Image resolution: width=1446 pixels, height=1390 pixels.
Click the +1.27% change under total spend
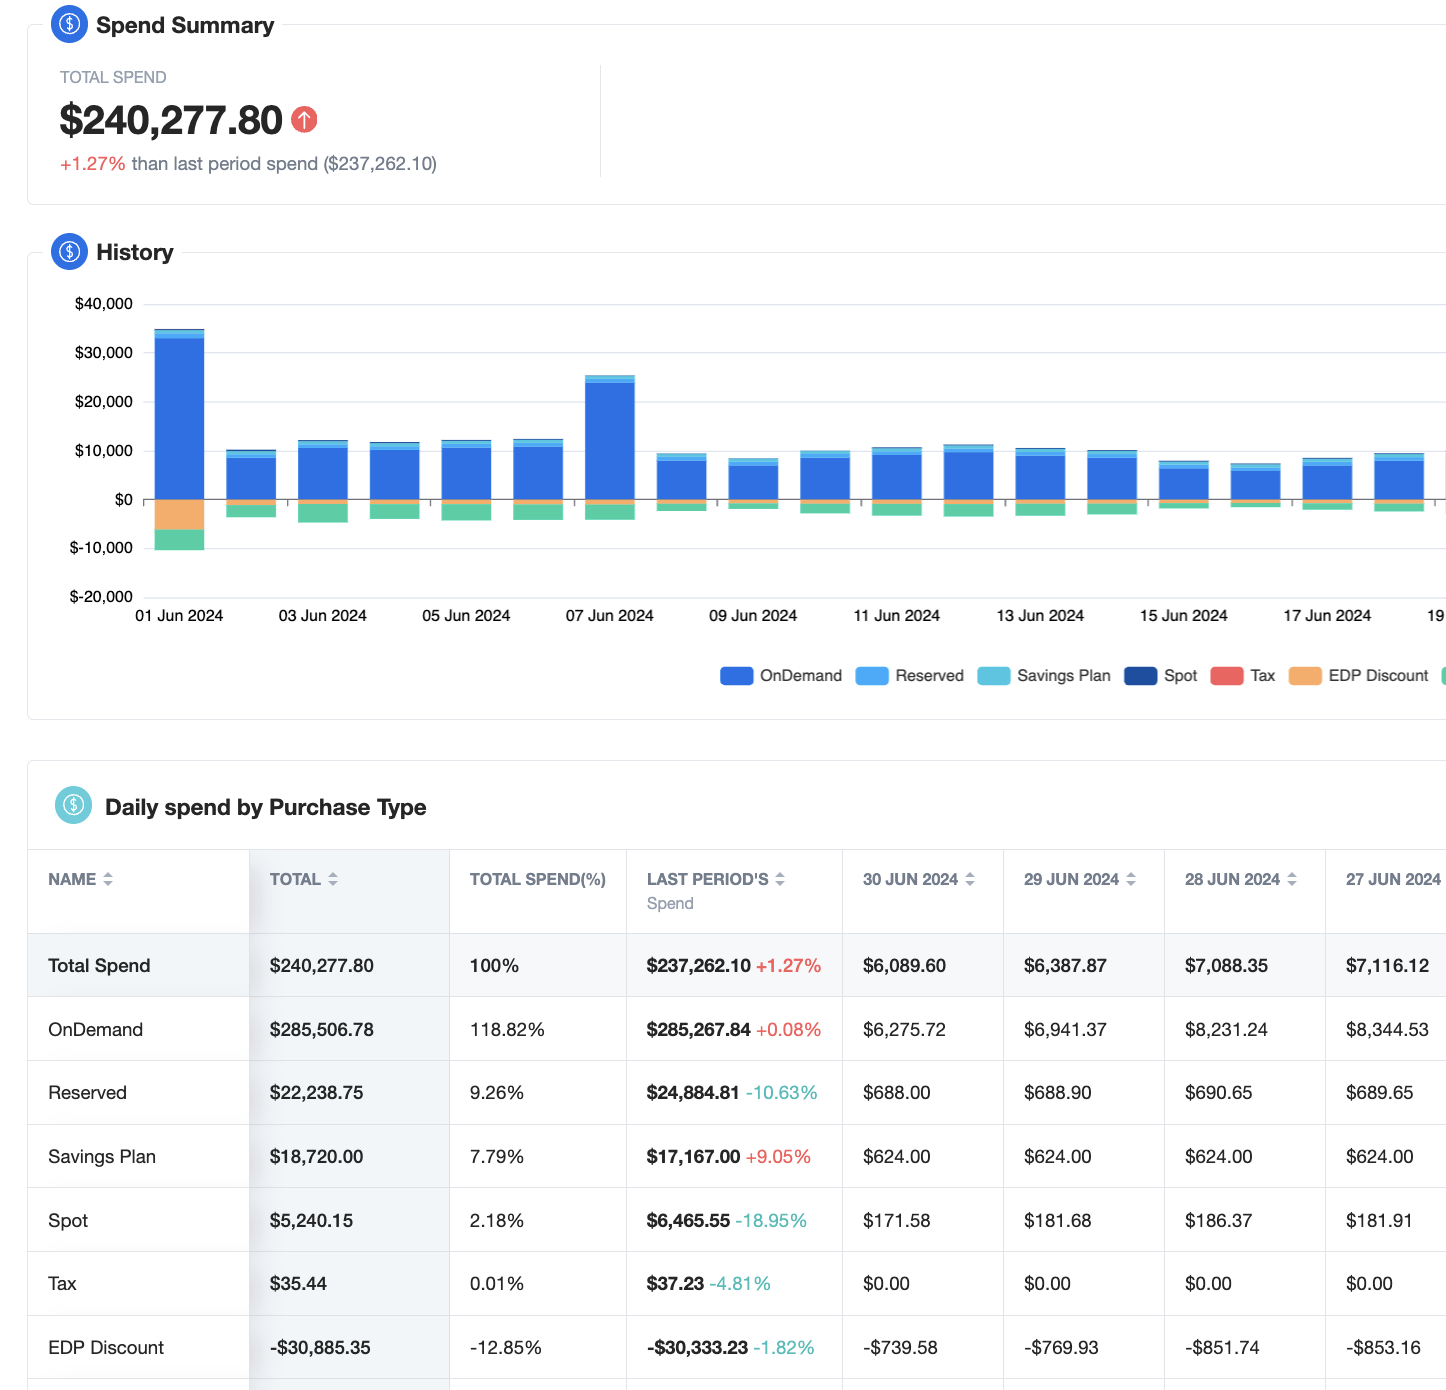(93, 164)
